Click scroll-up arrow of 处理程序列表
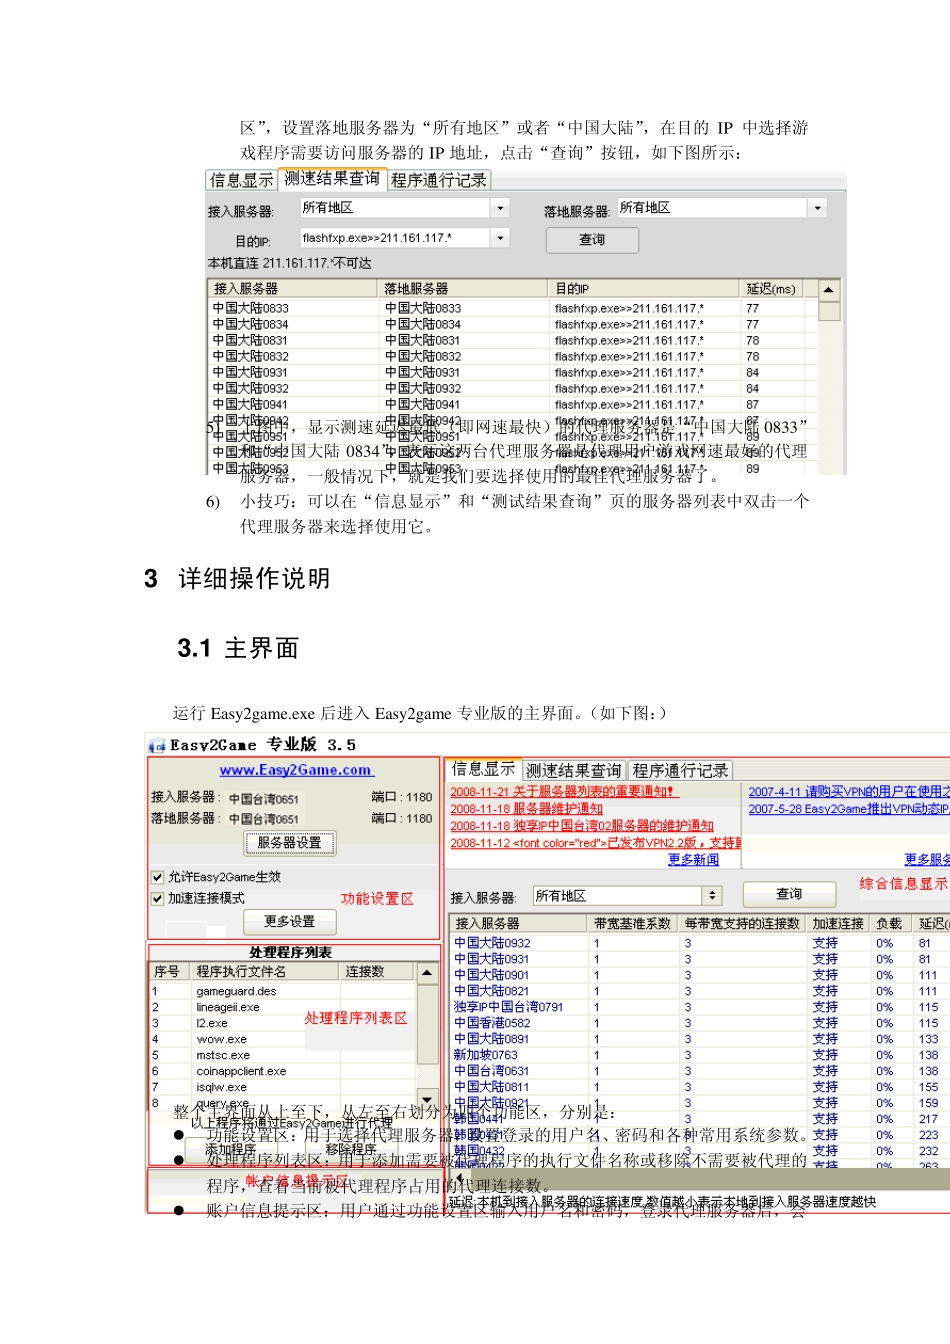 (x=427, y=973)
